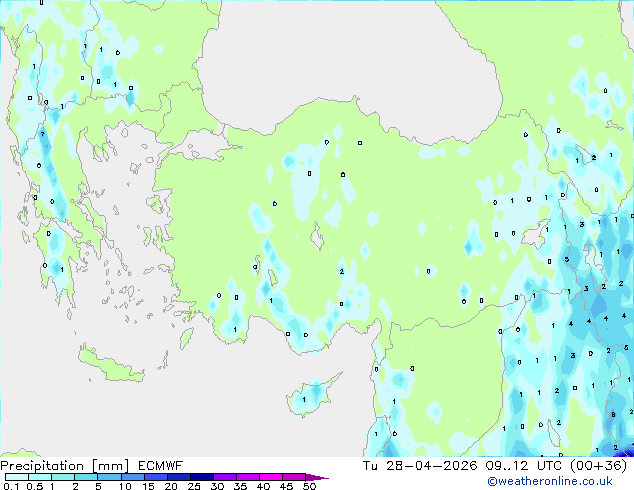This screenshot has height=490, width=634.
Task: Pick the 10–15 mm legend color swatch
Action: [x=133, y=477]
